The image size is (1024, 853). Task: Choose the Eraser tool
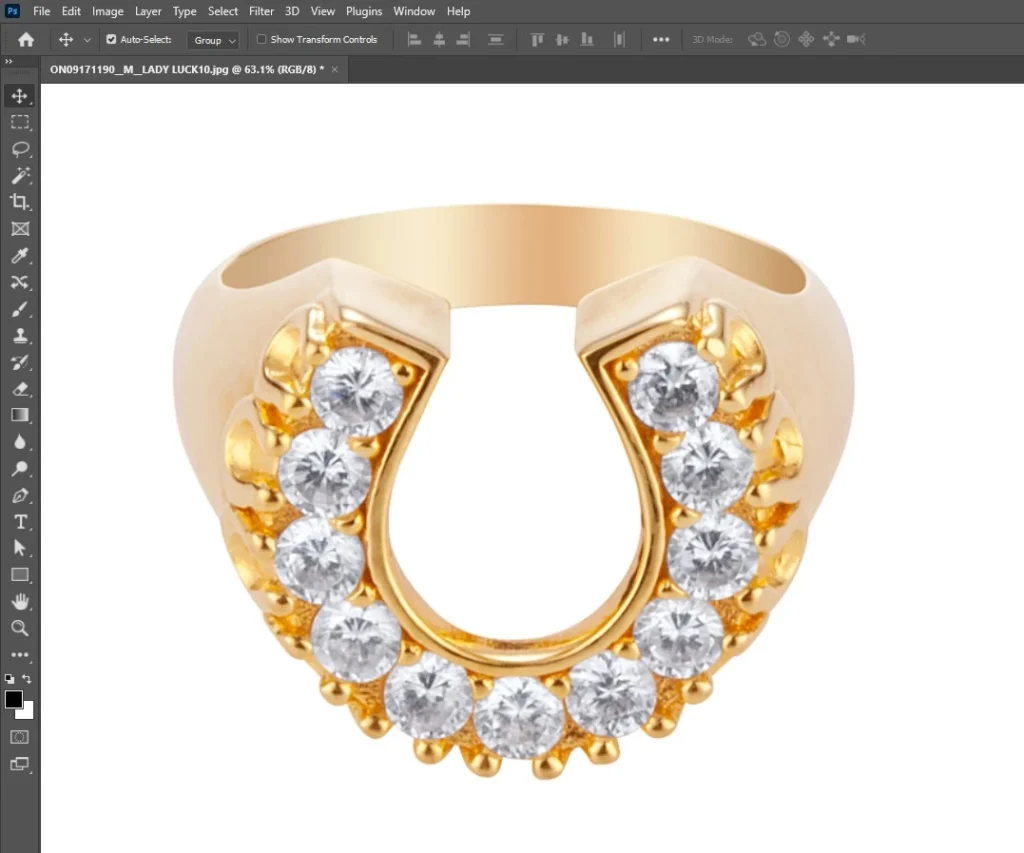click(x=19, y=389)
